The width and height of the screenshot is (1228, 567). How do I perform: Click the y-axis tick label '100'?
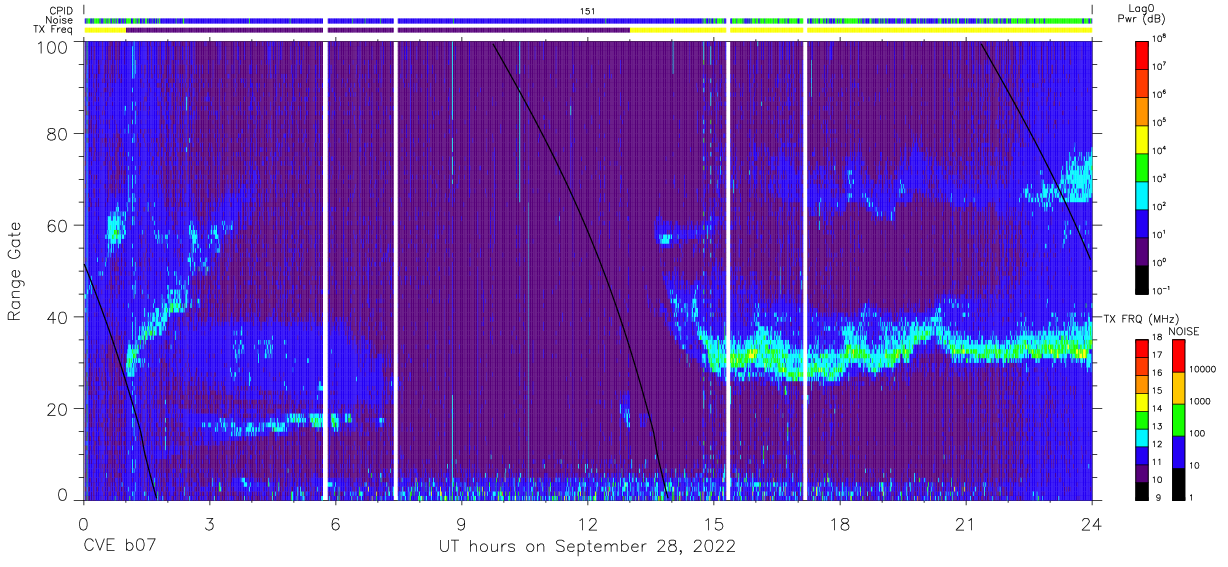[50, 46]
